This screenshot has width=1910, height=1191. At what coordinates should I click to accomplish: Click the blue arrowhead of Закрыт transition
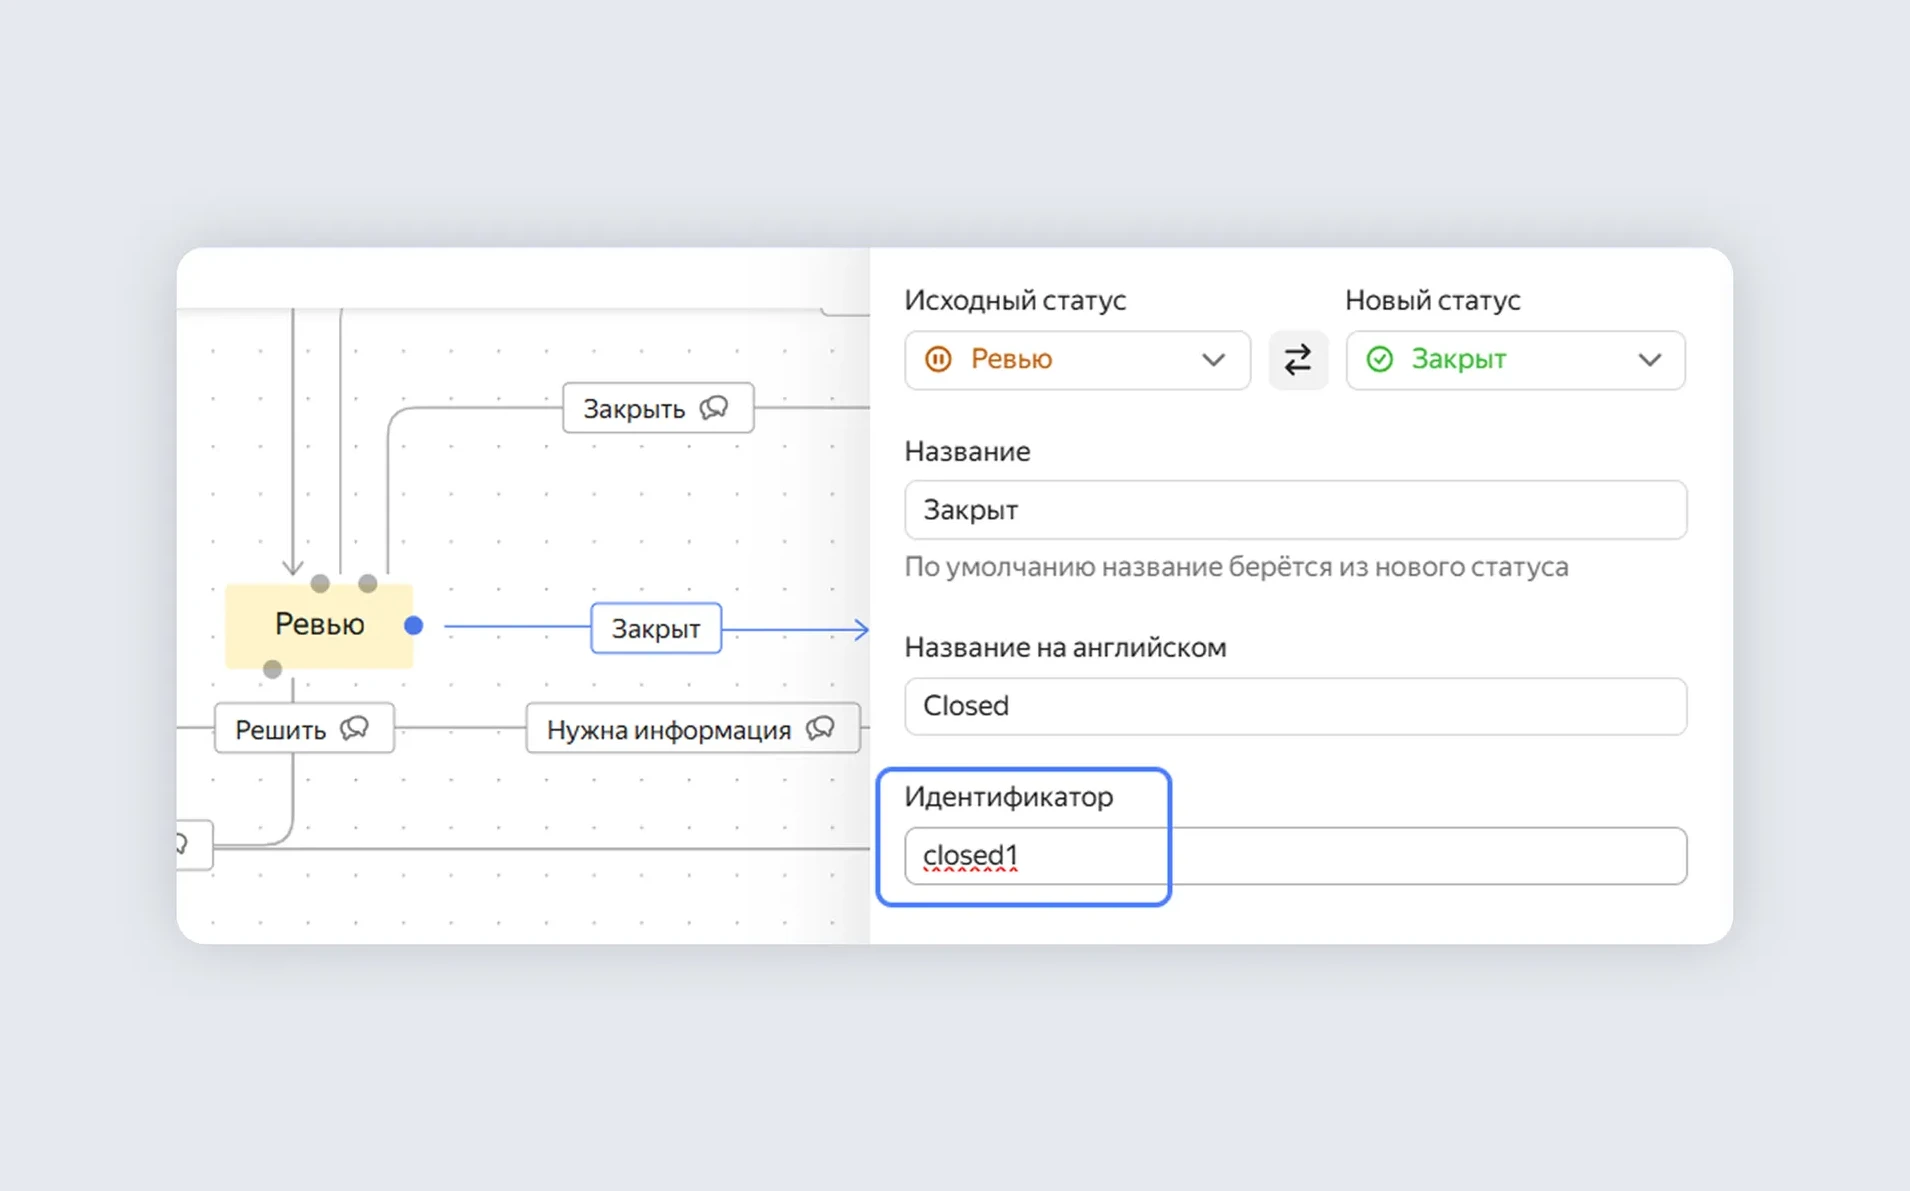[x=861, y=630]
